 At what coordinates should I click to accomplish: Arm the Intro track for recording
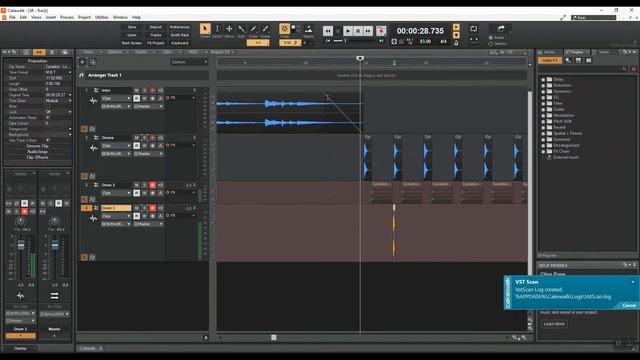[x=152, y=90]
